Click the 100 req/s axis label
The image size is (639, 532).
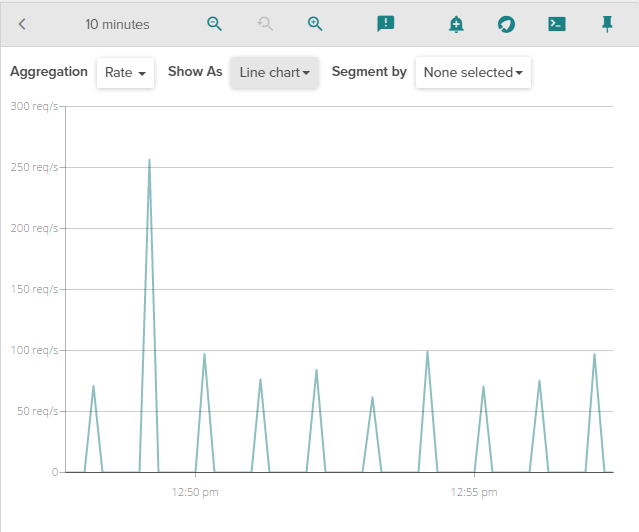35,350
